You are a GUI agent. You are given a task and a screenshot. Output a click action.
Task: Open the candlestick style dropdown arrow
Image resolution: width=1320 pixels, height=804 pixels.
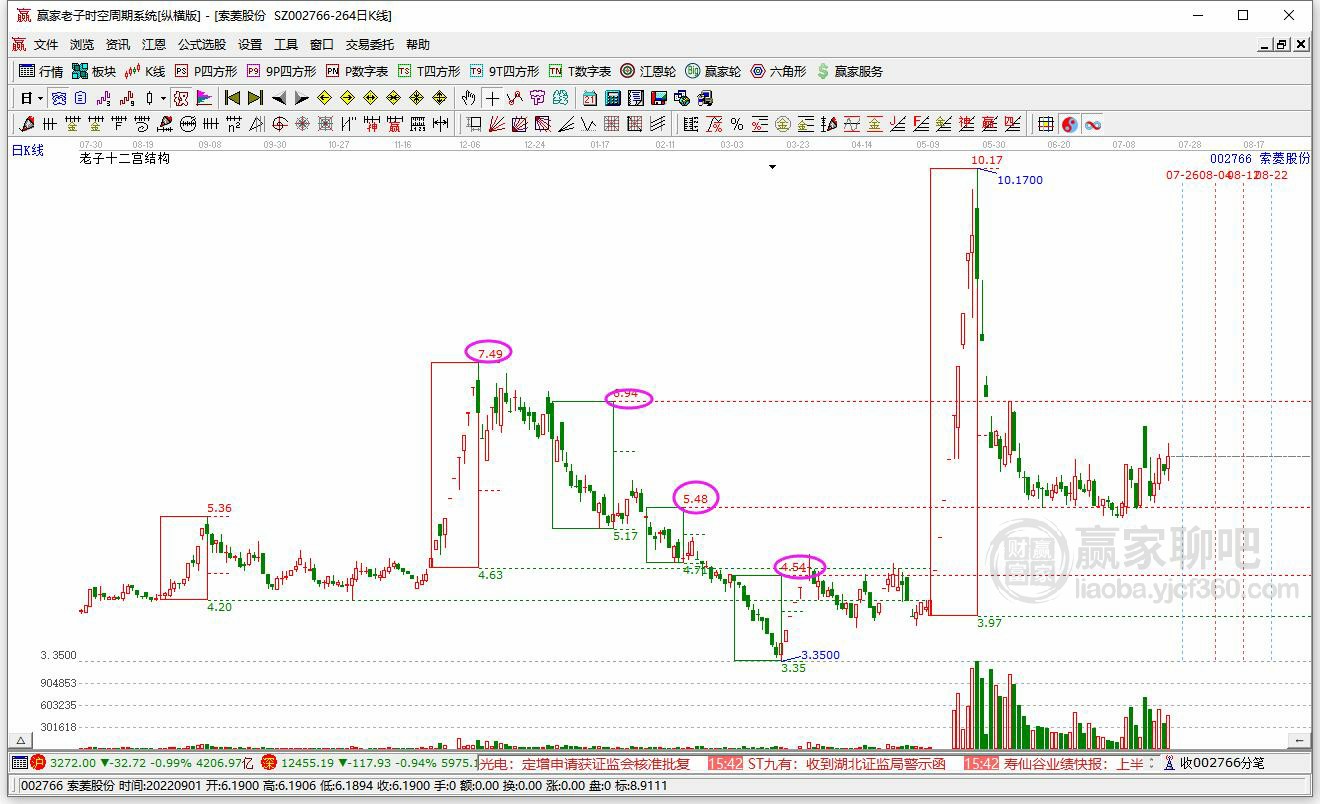click(163, 98)
